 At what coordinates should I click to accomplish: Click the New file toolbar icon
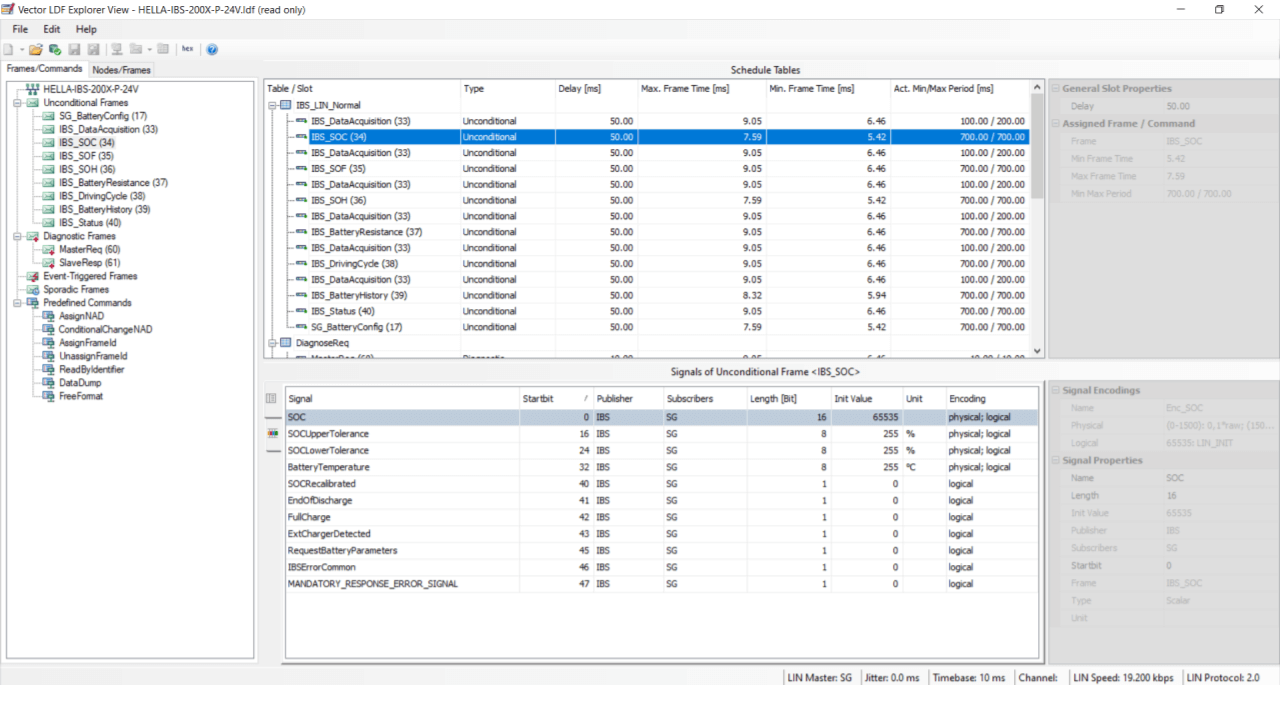(x=8, y=49)
